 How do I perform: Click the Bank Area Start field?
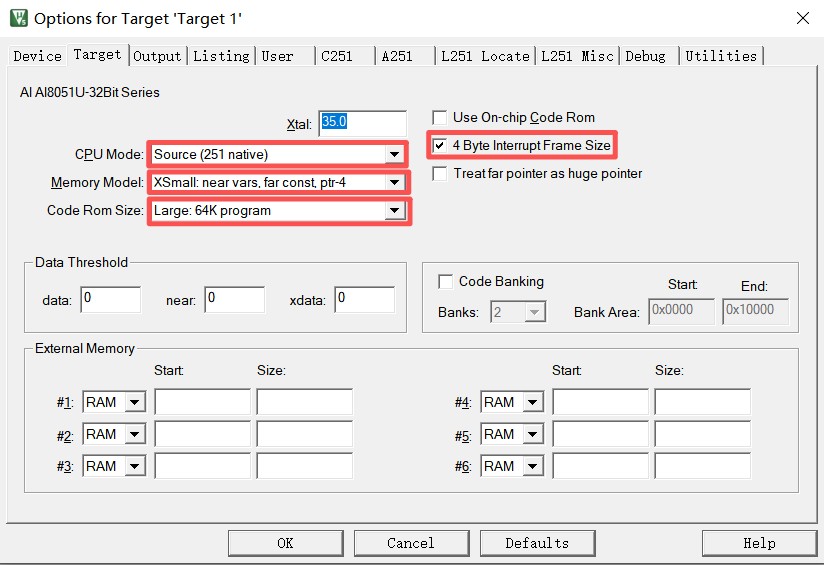(681, 311)
